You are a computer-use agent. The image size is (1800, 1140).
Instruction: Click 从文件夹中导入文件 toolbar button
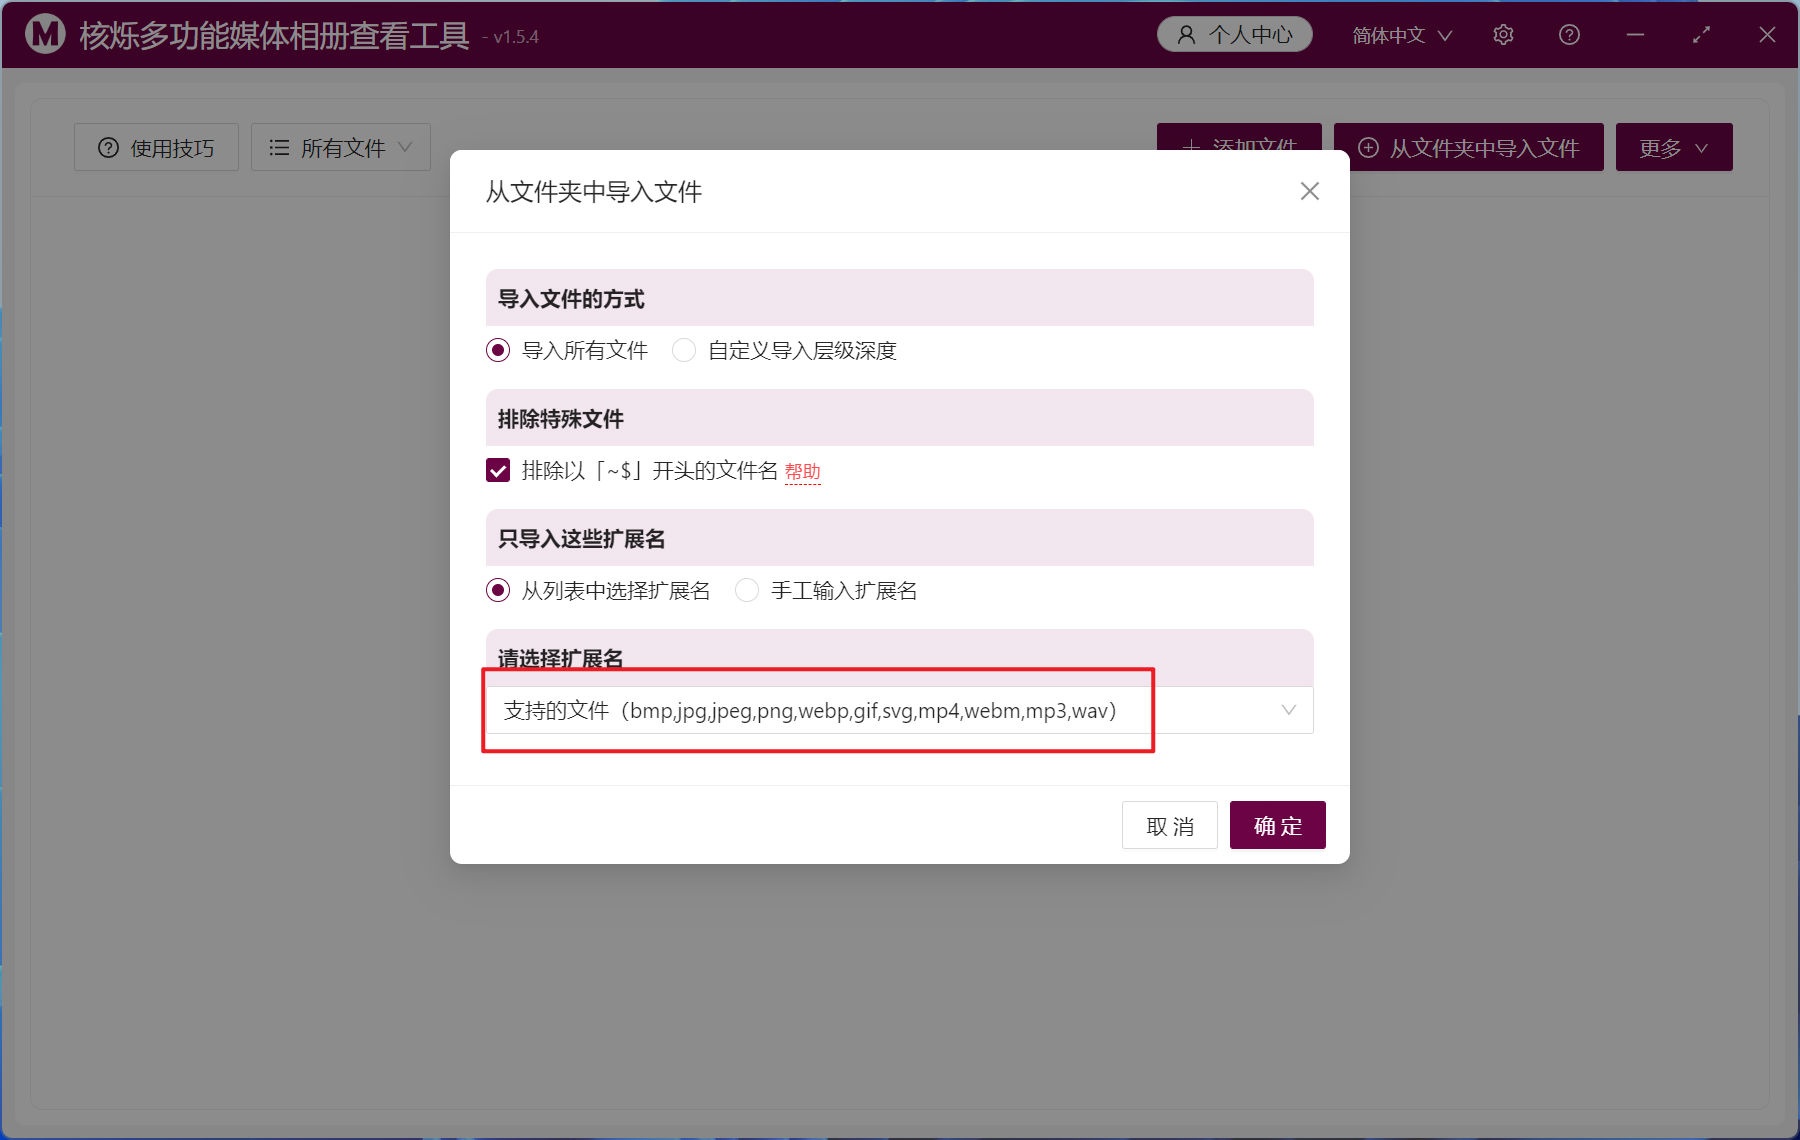pos(1469,148)
